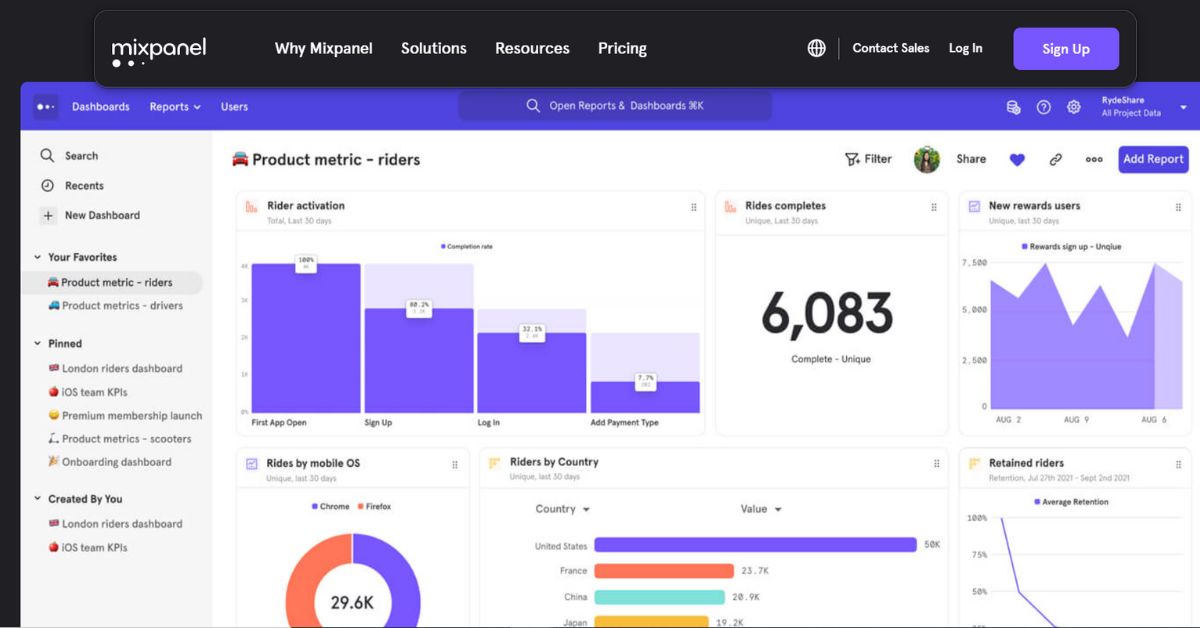Viewport: 1200px width, 628px height.
Task: Click the New Dashboard plus icon
Action: point(47,215)
